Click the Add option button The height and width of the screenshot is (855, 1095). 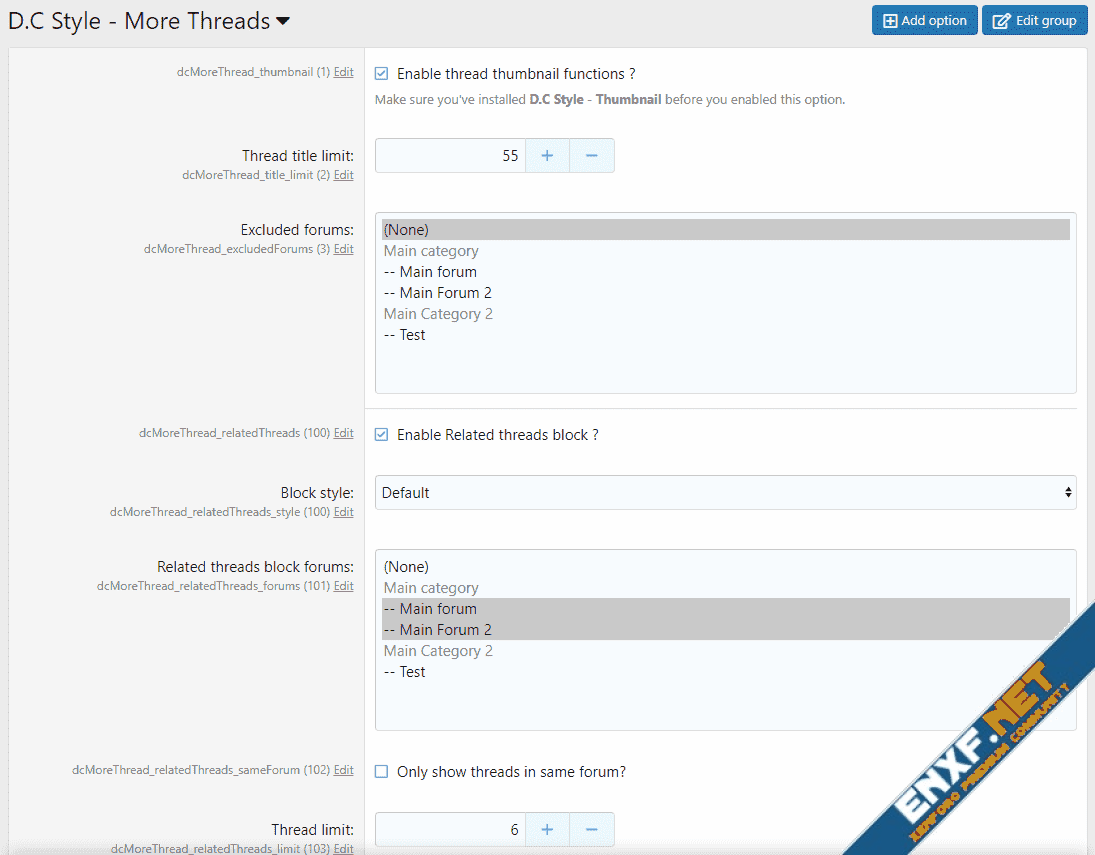924,21
